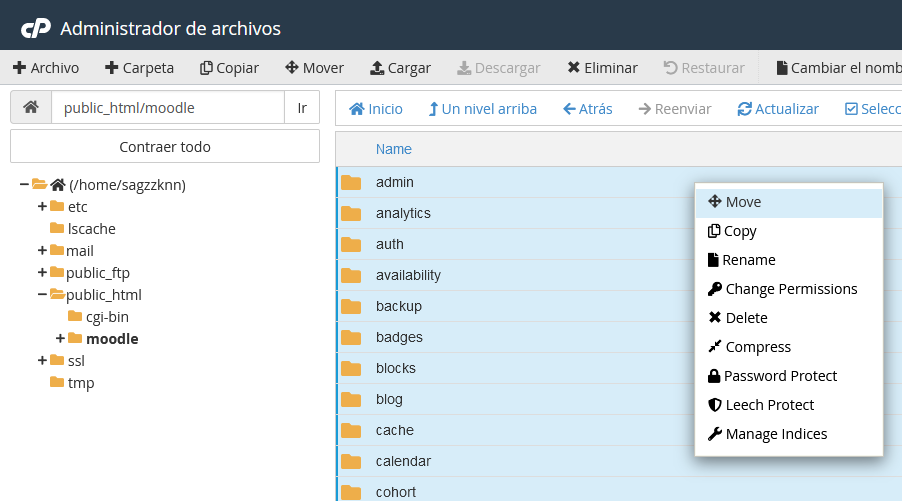Select cgi-bin in the folder tree
The width and height of the screenshot is (902, 501).
[107, 317]
